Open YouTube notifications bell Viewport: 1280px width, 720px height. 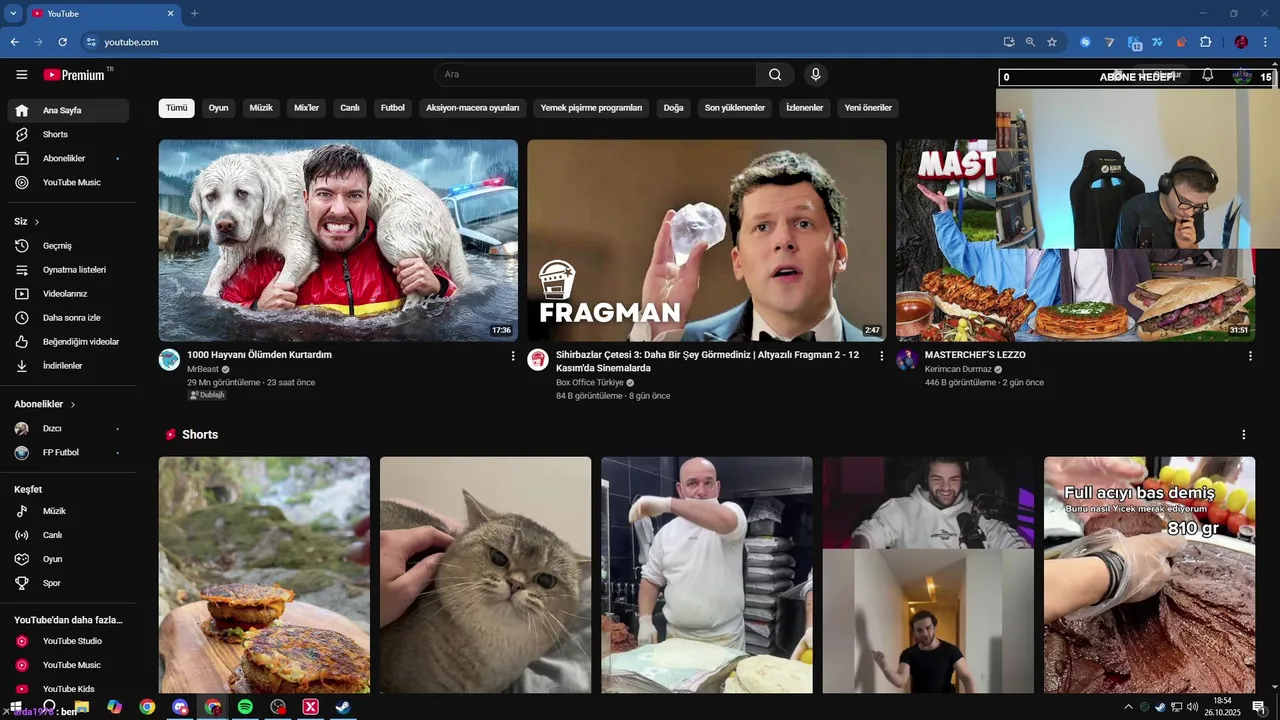tap(1208, 76)
